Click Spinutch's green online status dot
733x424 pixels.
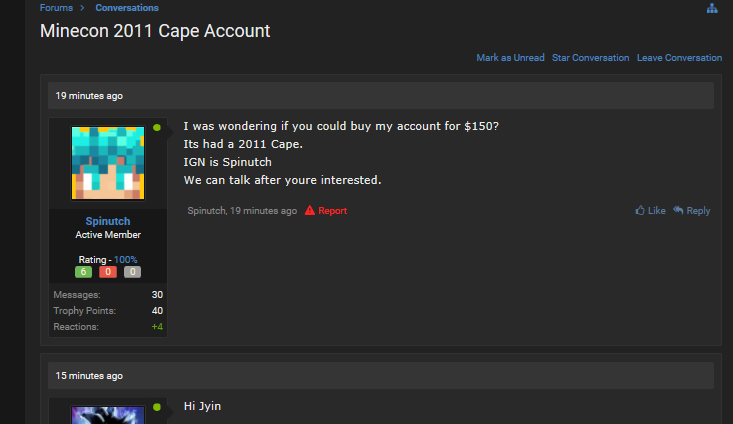coord(157,128)
